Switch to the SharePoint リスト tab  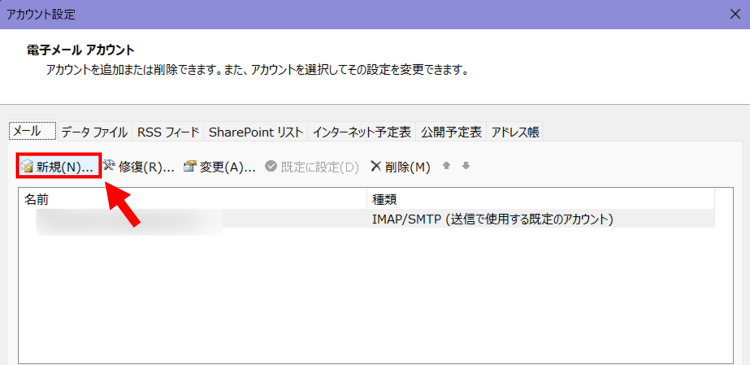(256, 132)
